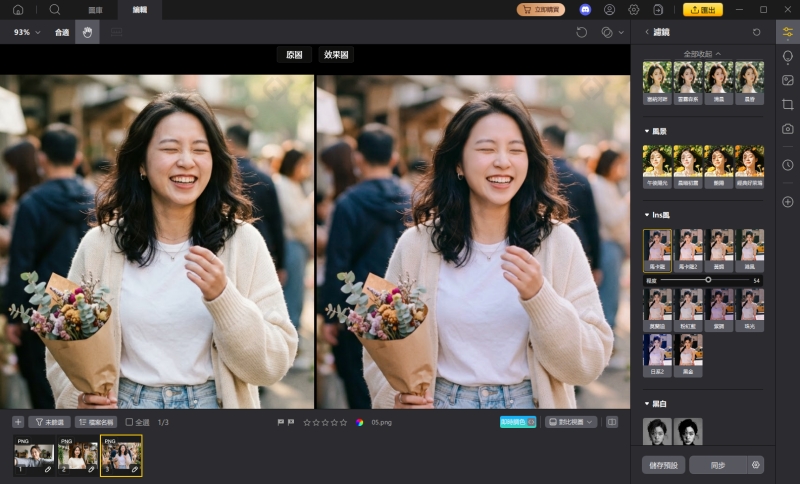Viewport: 800px width, 484px height.
Task: Collapse the 風景 filter section
Action: (646, 131)
